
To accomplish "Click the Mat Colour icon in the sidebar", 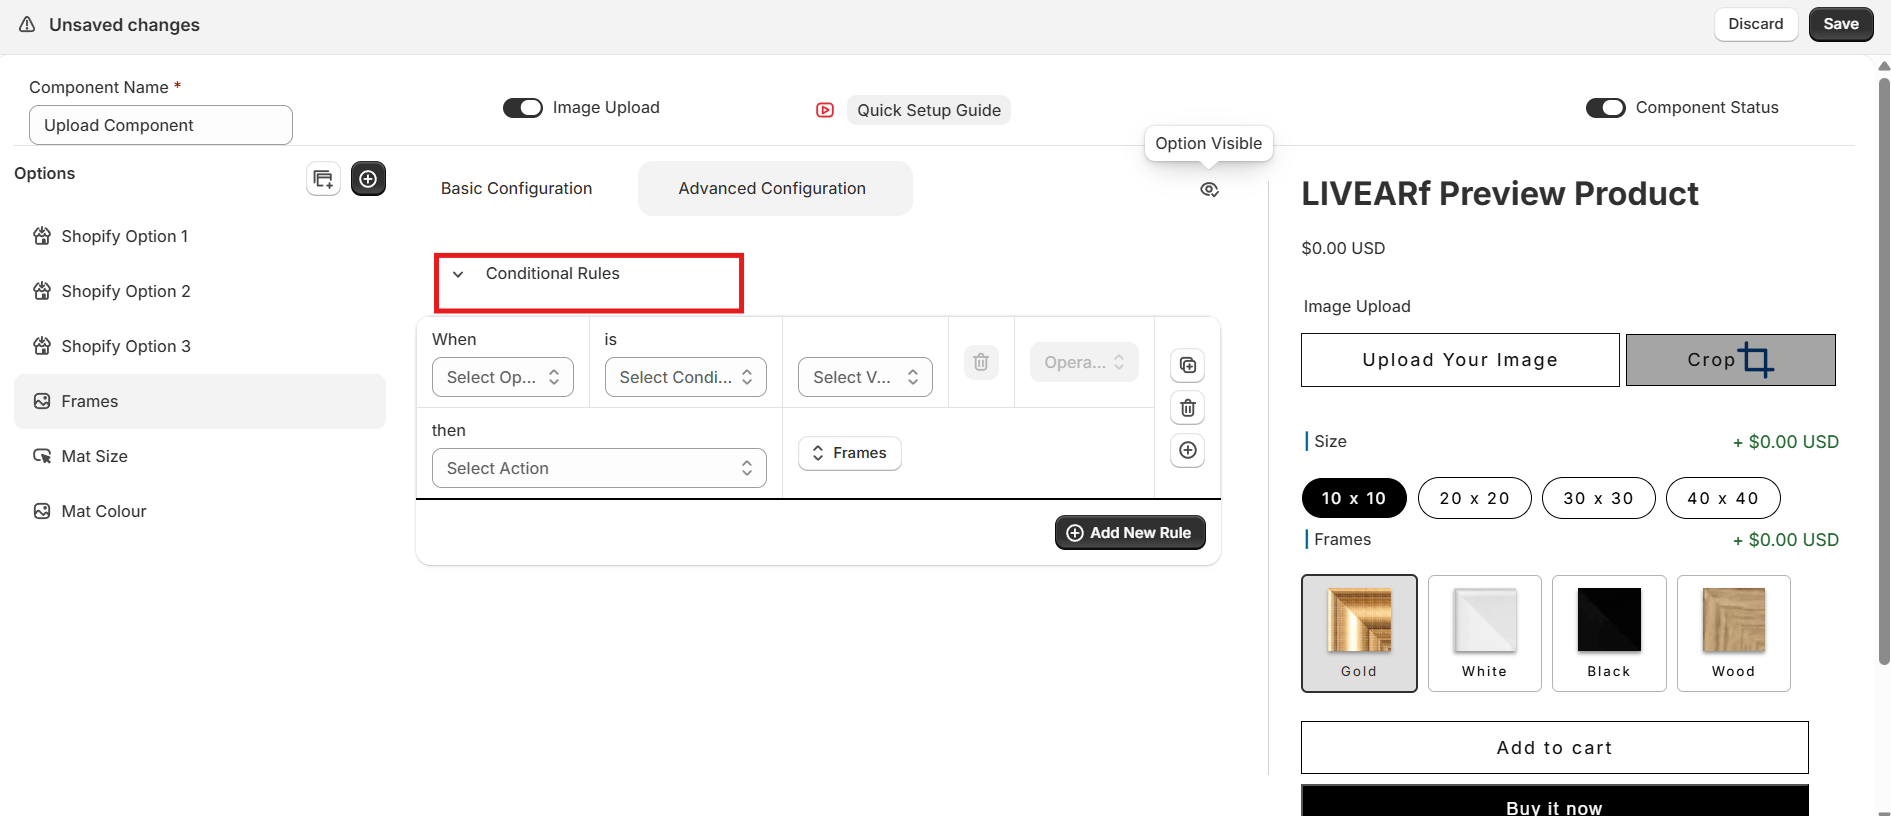I will (42, 511).
